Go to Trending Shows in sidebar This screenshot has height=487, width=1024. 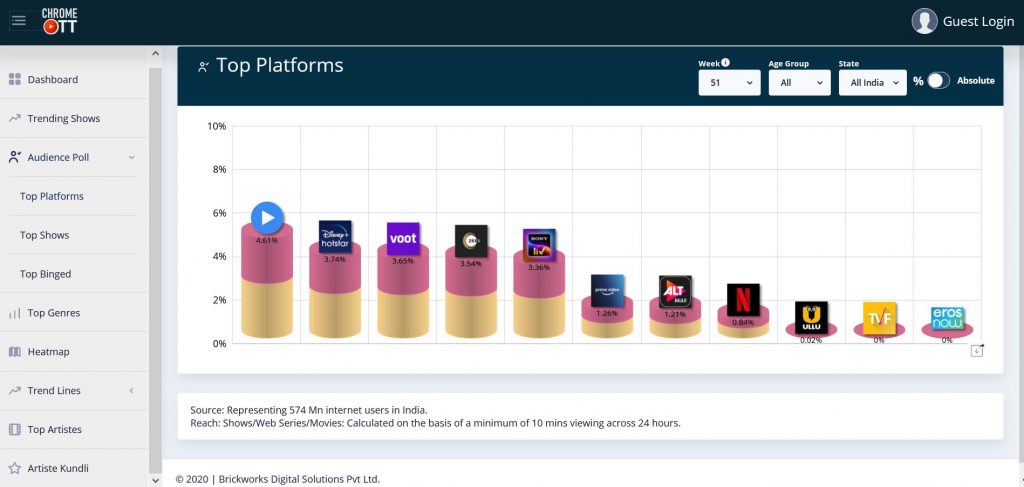pyautogui.click(x=63, y=118)
